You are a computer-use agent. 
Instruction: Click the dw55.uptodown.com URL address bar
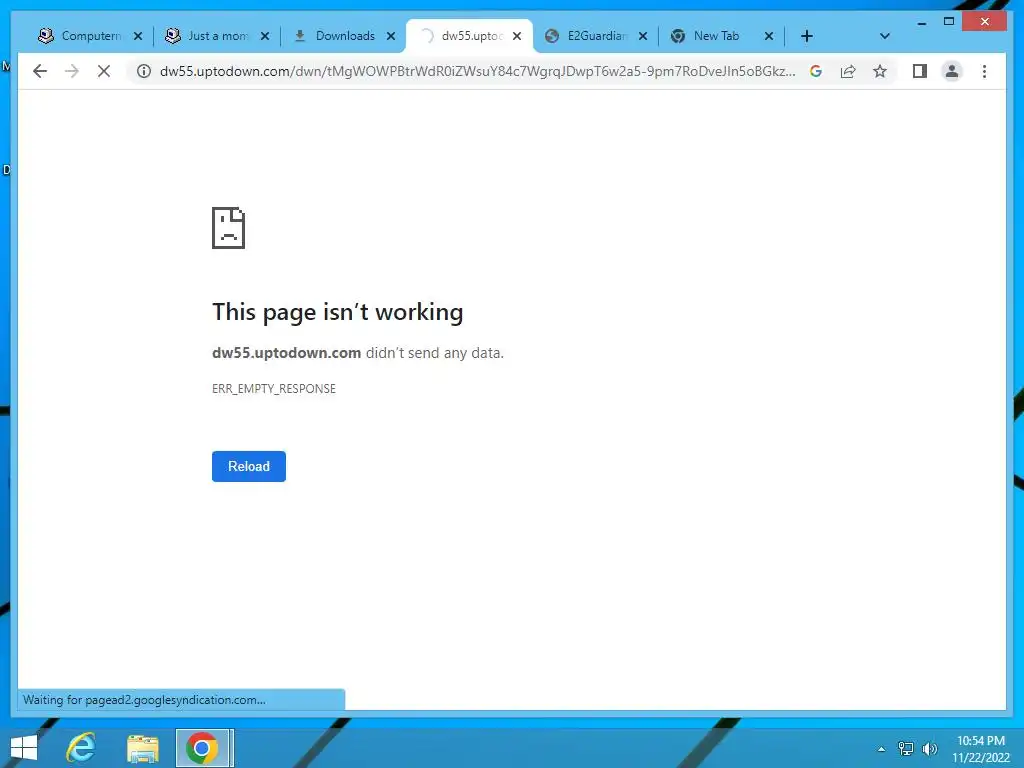[x=477, y=71]
